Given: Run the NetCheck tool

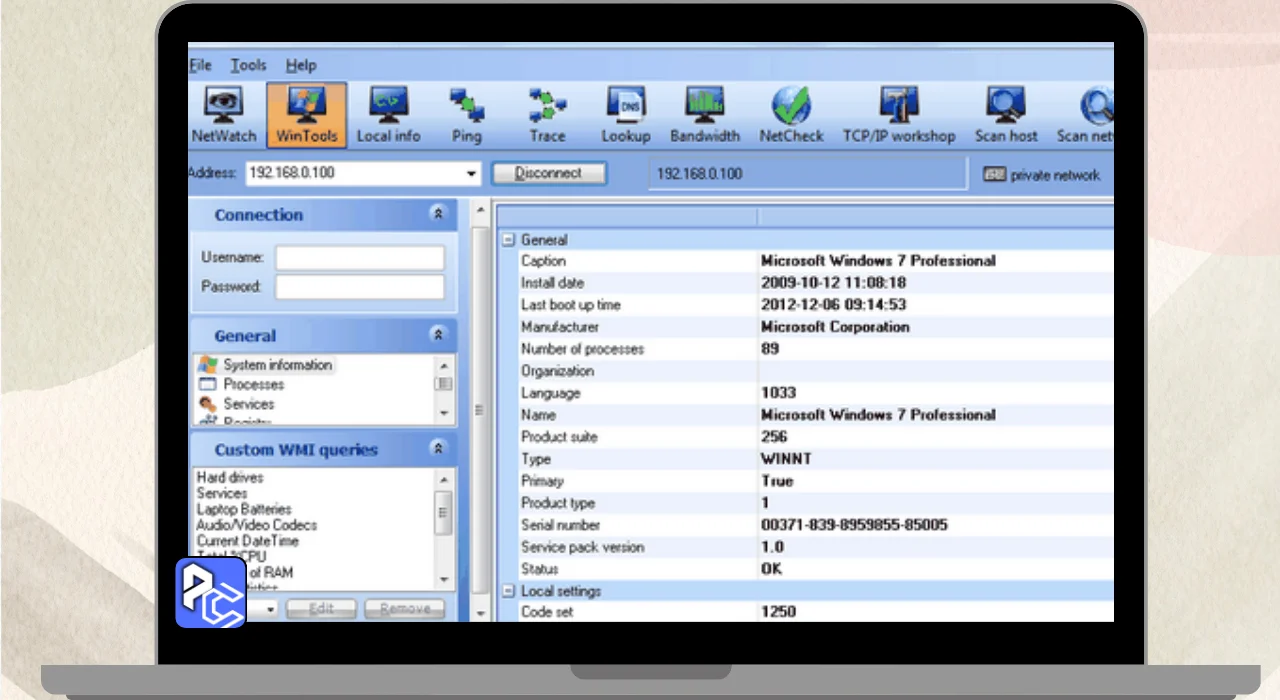Looking at the screenshot, I should click(x=791, y=115).
